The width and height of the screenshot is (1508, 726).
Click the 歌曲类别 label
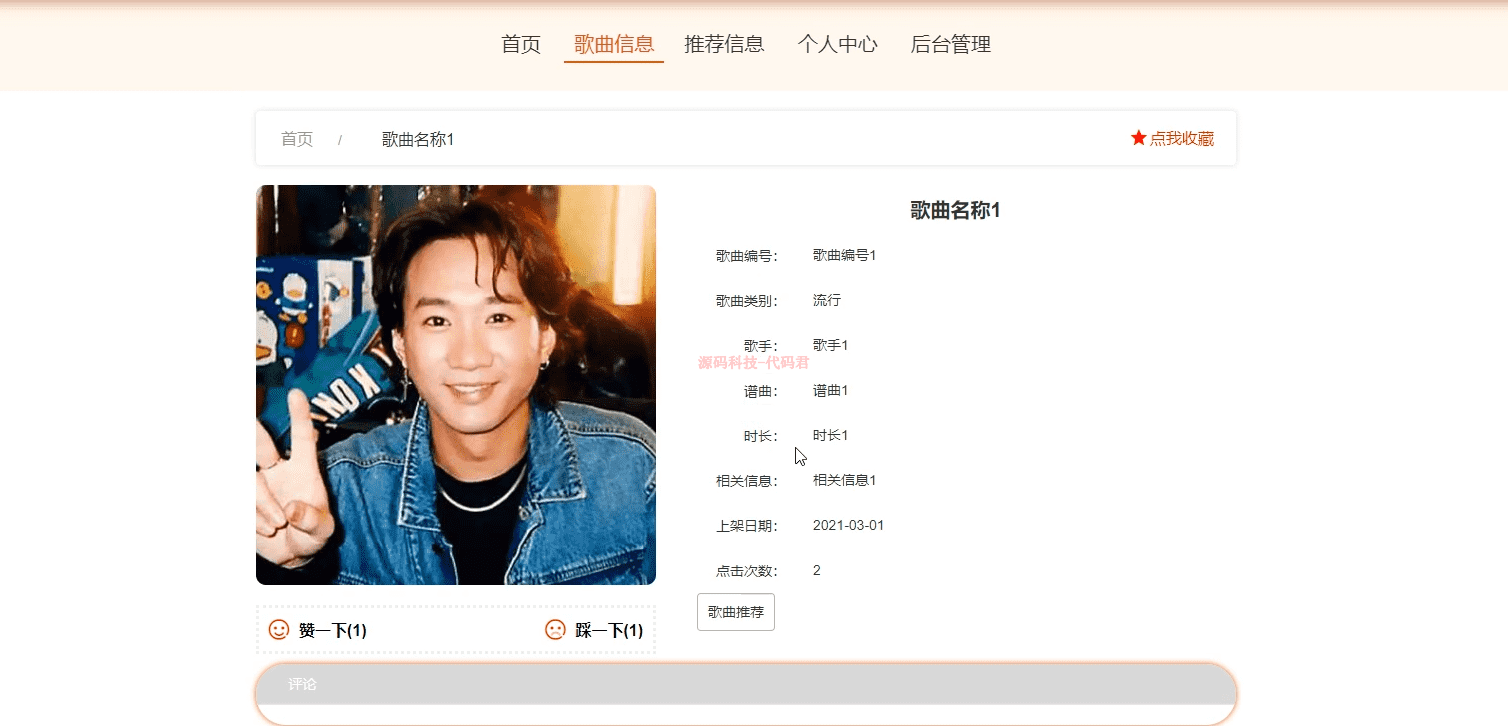tap(747, 301)
